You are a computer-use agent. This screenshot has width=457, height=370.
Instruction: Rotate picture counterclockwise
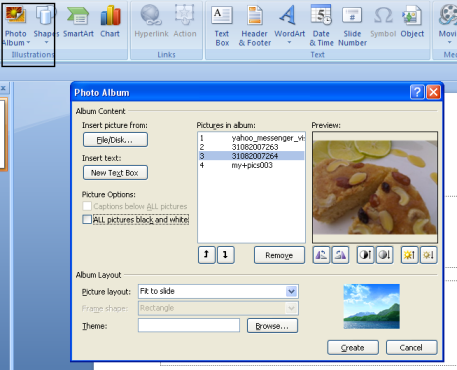coord(321,255)
